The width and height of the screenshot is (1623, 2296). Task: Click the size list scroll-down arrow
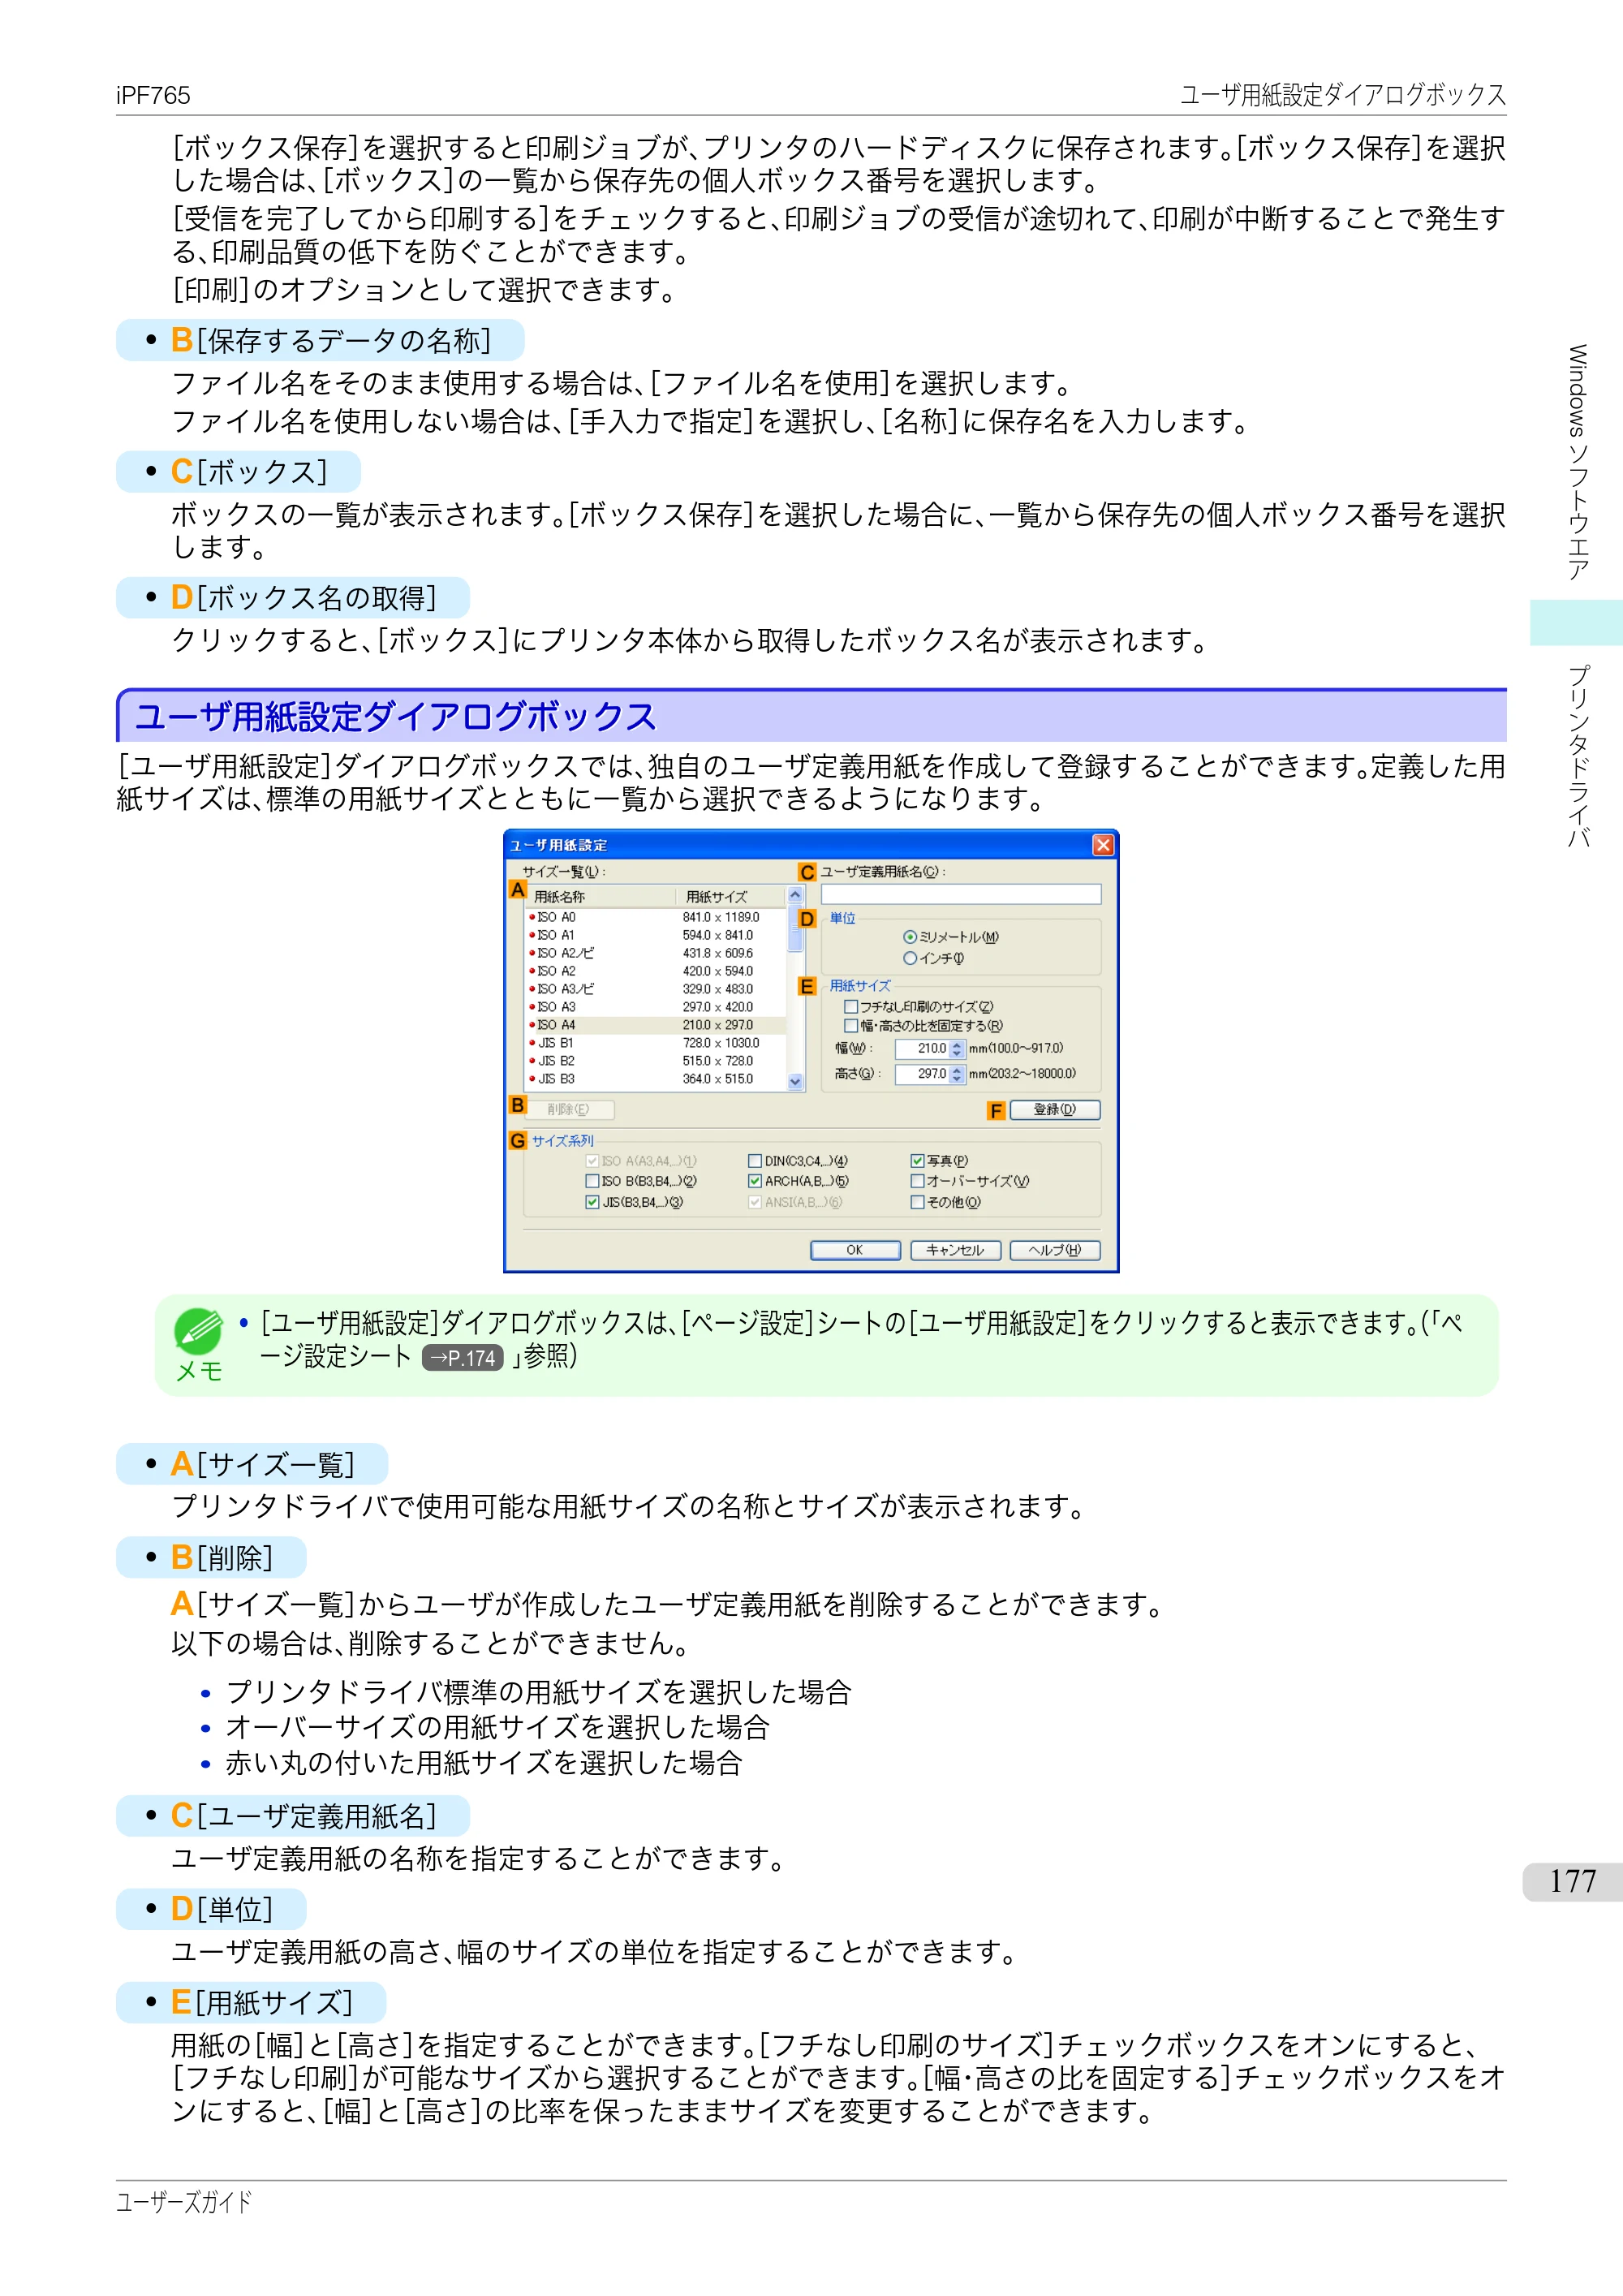pos(796,1081)
